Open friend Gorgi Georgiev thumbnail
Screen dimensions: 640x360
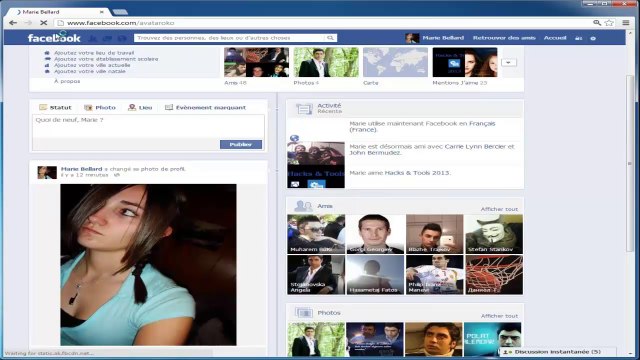click(375, 234)
